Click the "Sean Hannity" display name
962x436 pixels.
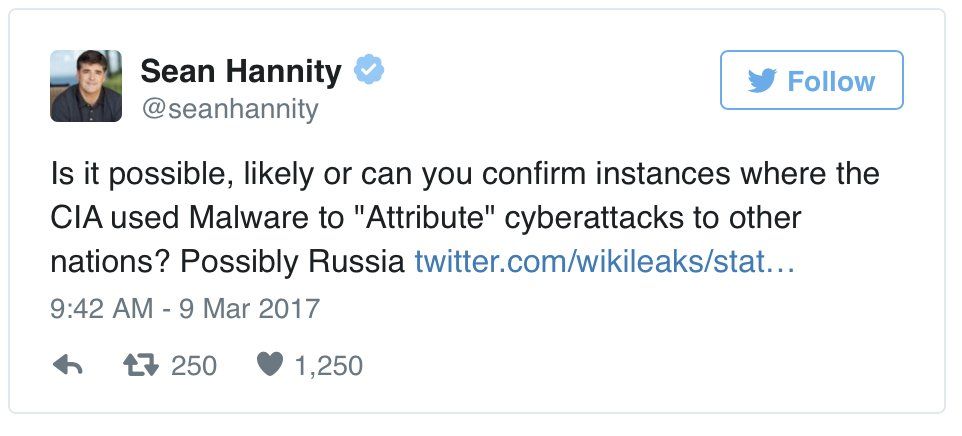tap(241, 71)
